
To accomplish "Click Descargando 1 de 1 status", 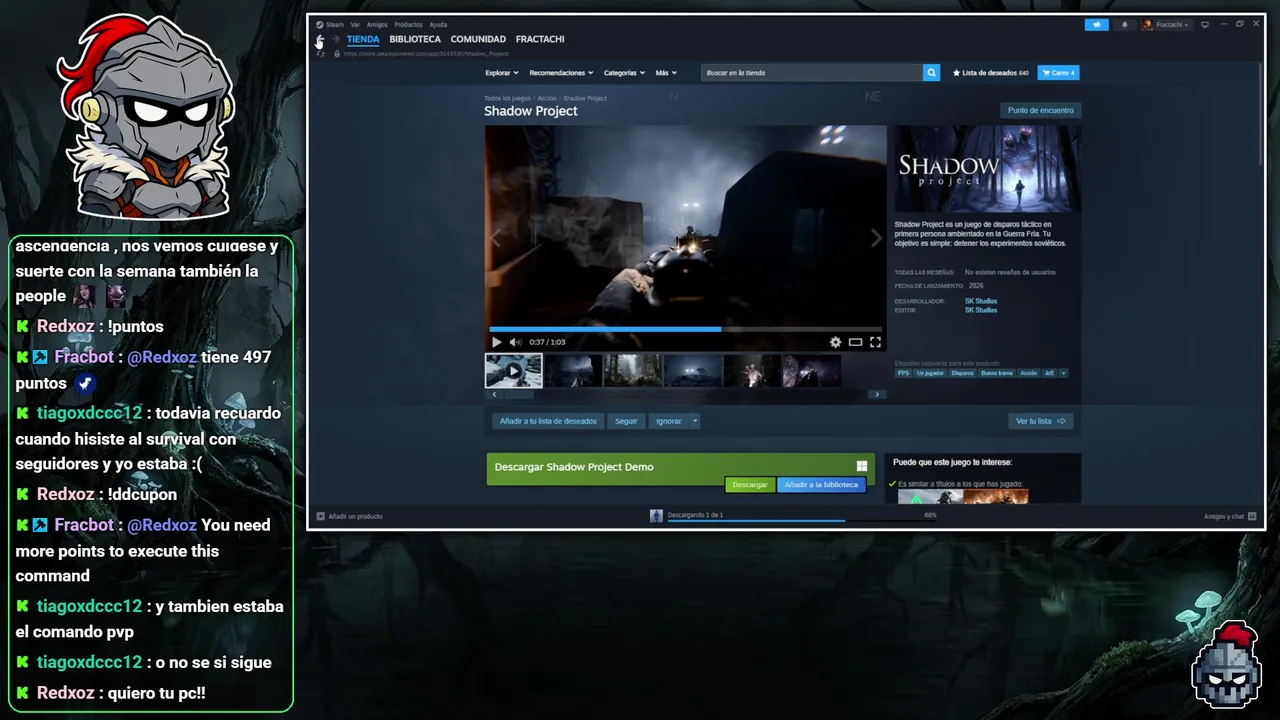I will [x=695, y=515].
